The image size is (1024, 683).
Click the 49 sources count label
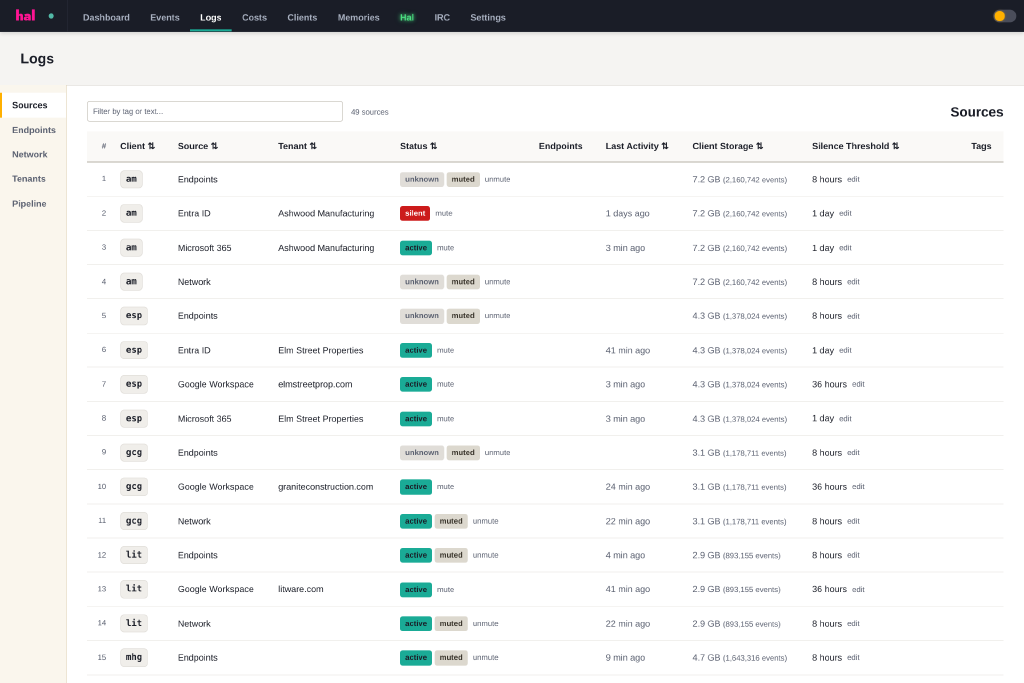[x=370, y=112]
